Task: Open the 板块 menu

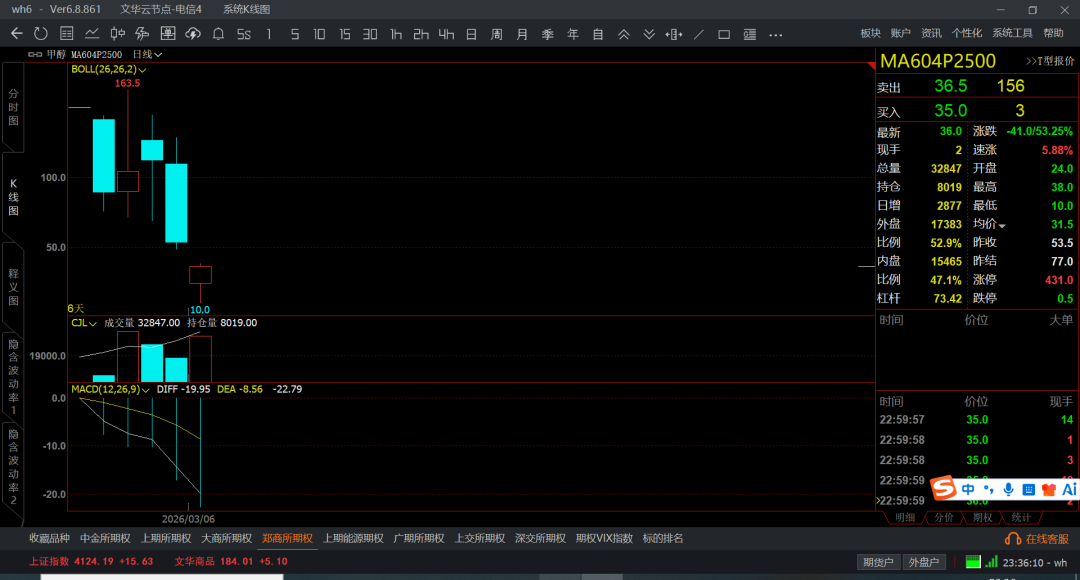Action: 871,33
